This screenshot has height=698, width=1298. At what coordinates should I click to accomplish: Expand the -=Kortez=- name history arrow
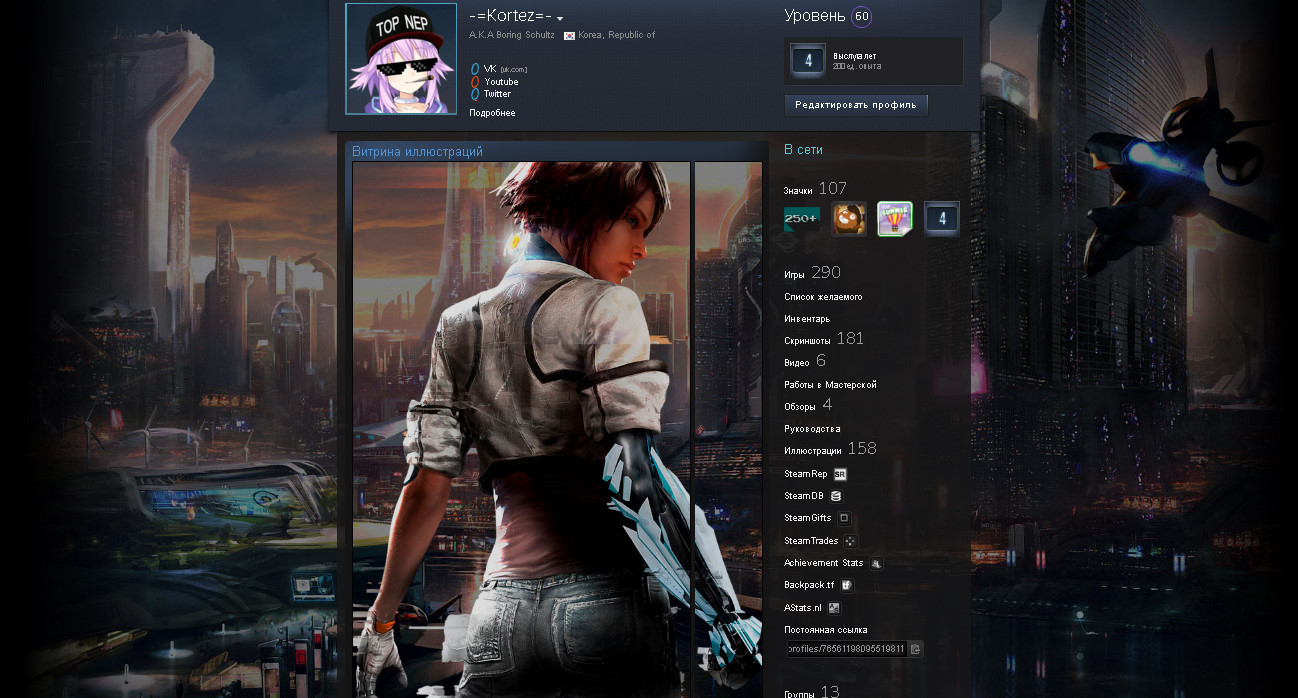tap(560, 19)
